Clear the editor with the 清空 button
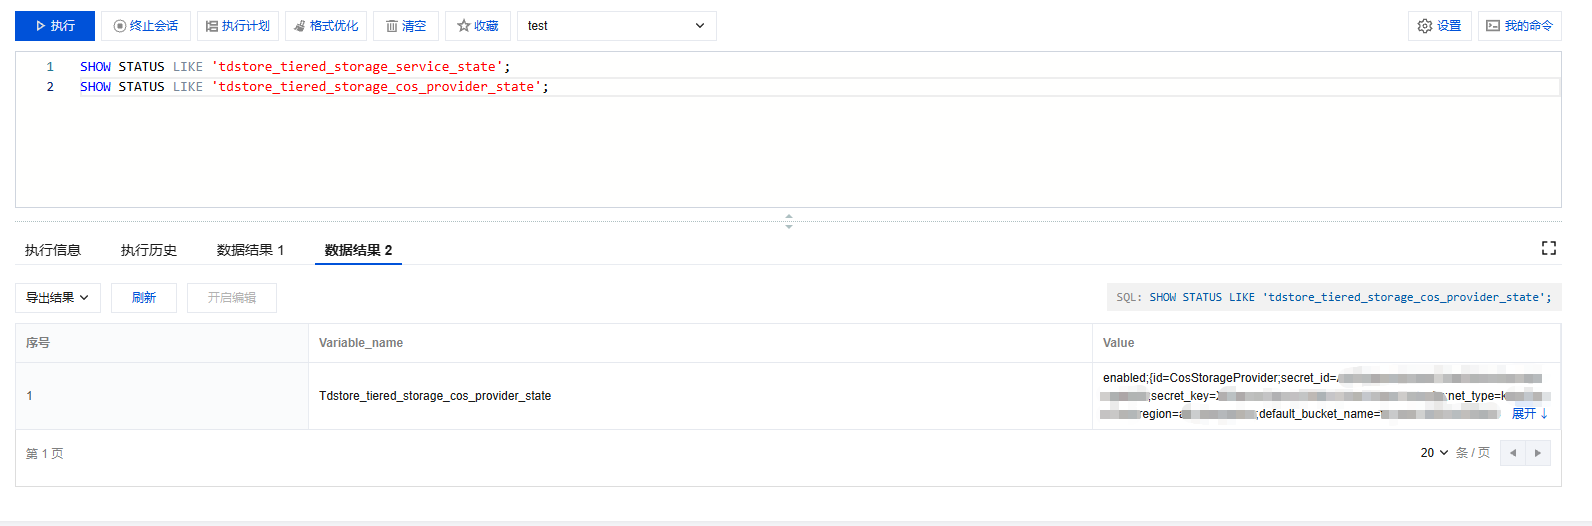 [406, 26]
